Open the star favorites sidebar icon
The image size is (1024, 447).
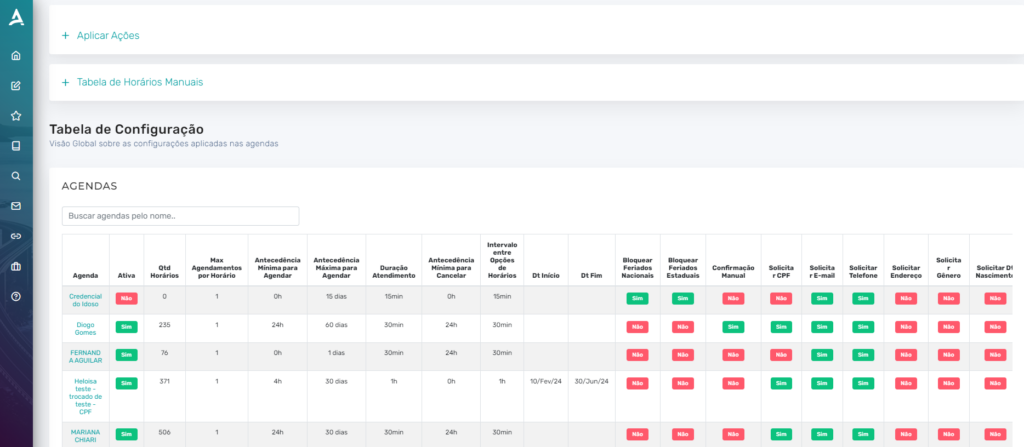point(16,116)
